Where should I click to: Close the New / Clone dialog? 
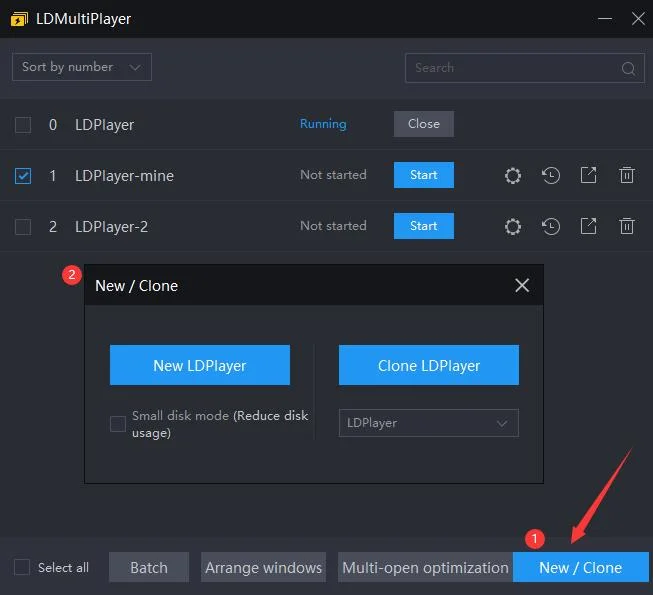click(522, 286)
